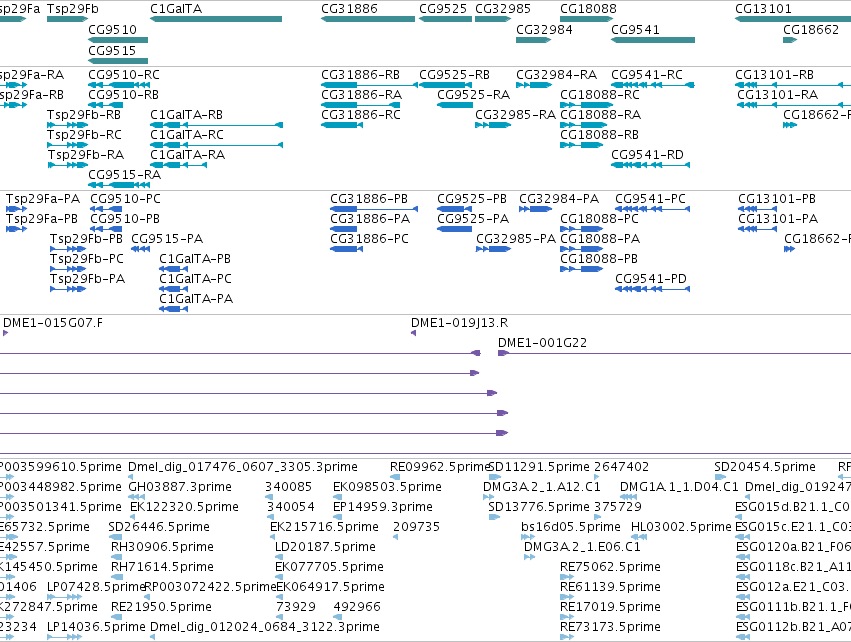This screenshot has height=642, width=851.
Task: Select transcript CG18088-RB
Action: pyautogui.click(x=582, y=145)
